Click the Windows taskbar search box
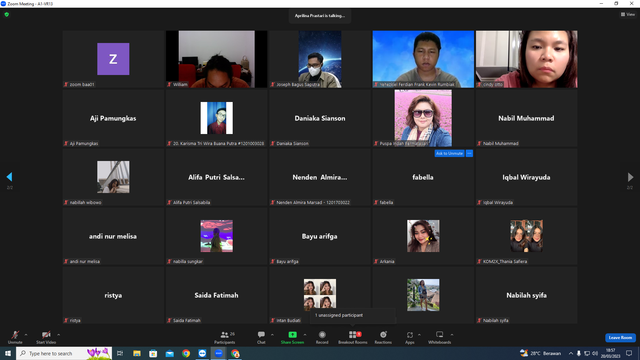 (x=64, y=353)
